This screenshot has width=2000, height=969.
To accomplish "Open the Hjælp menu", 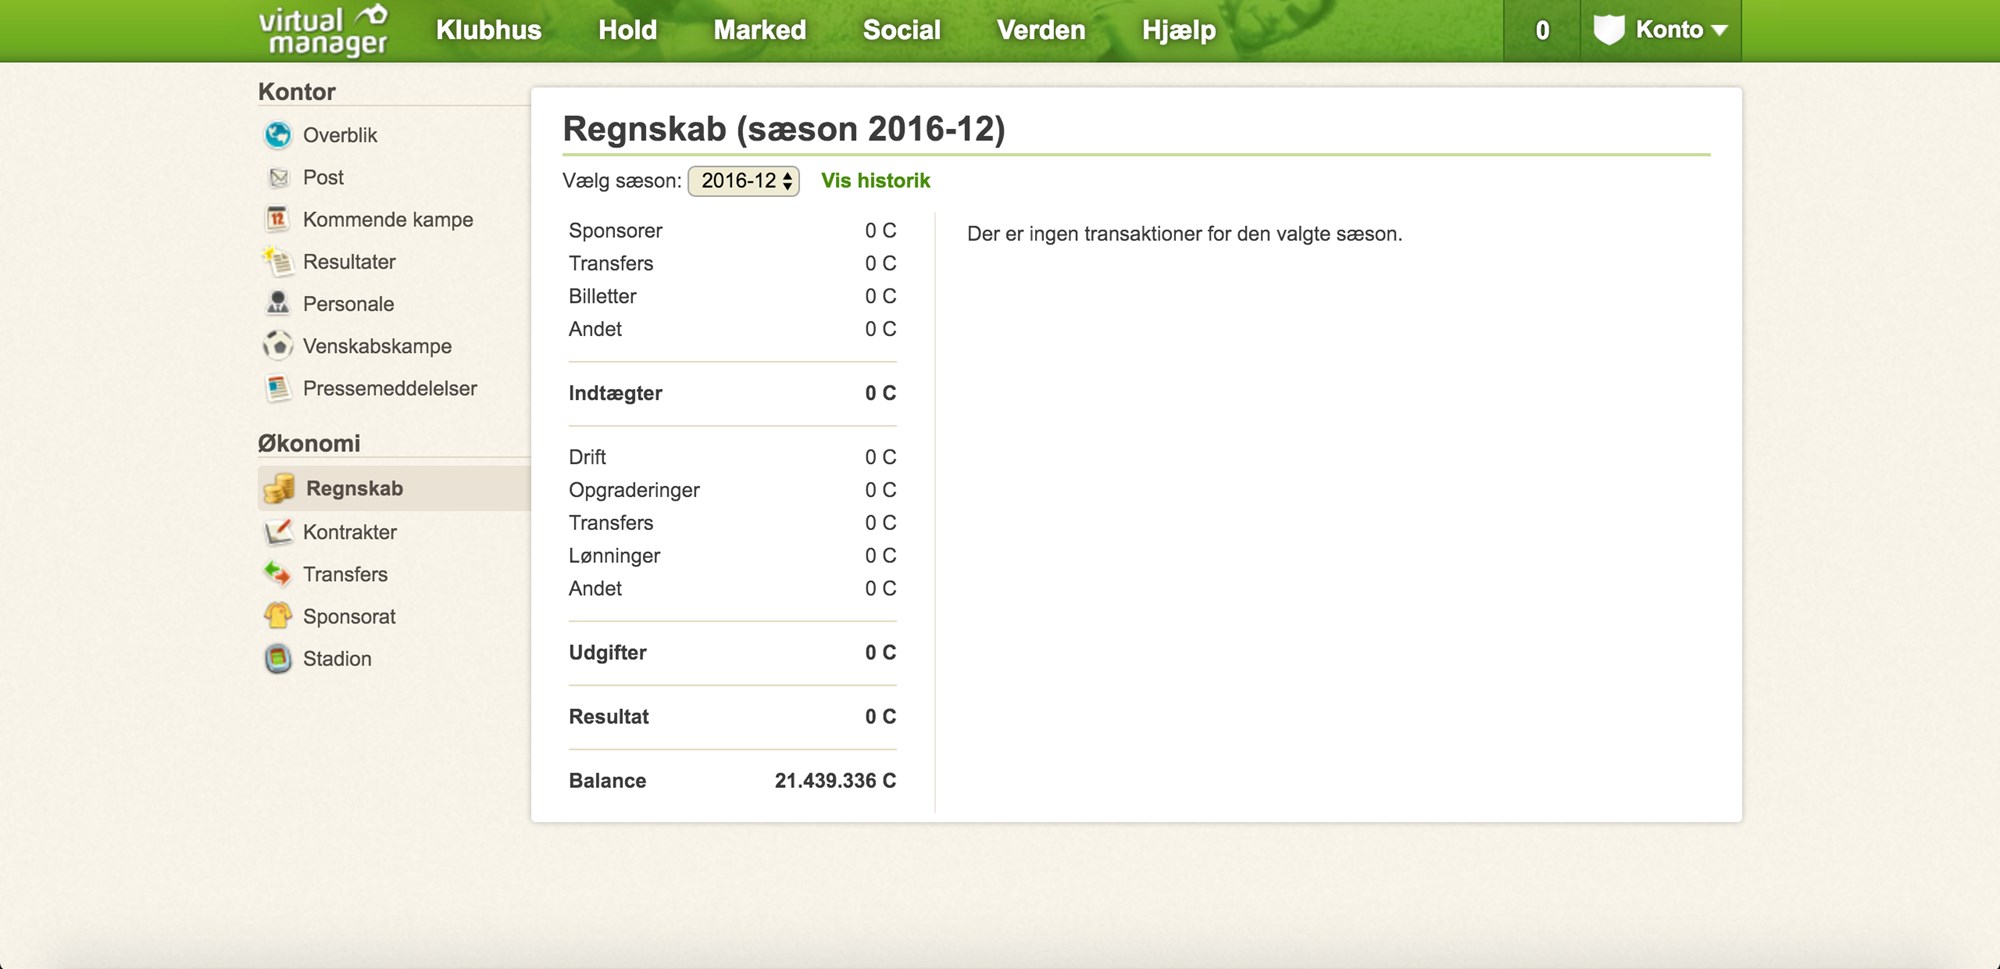I will tap(1179, 31).
